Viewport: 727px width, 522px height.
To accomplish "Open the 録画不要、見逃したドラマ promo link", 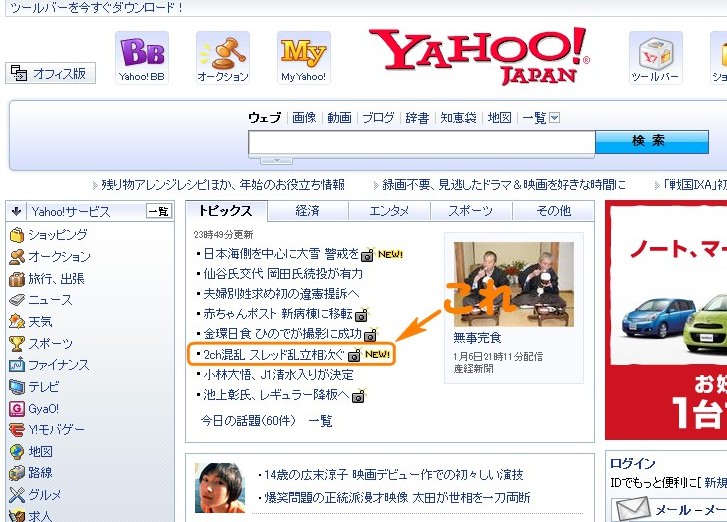I will 504,185.
